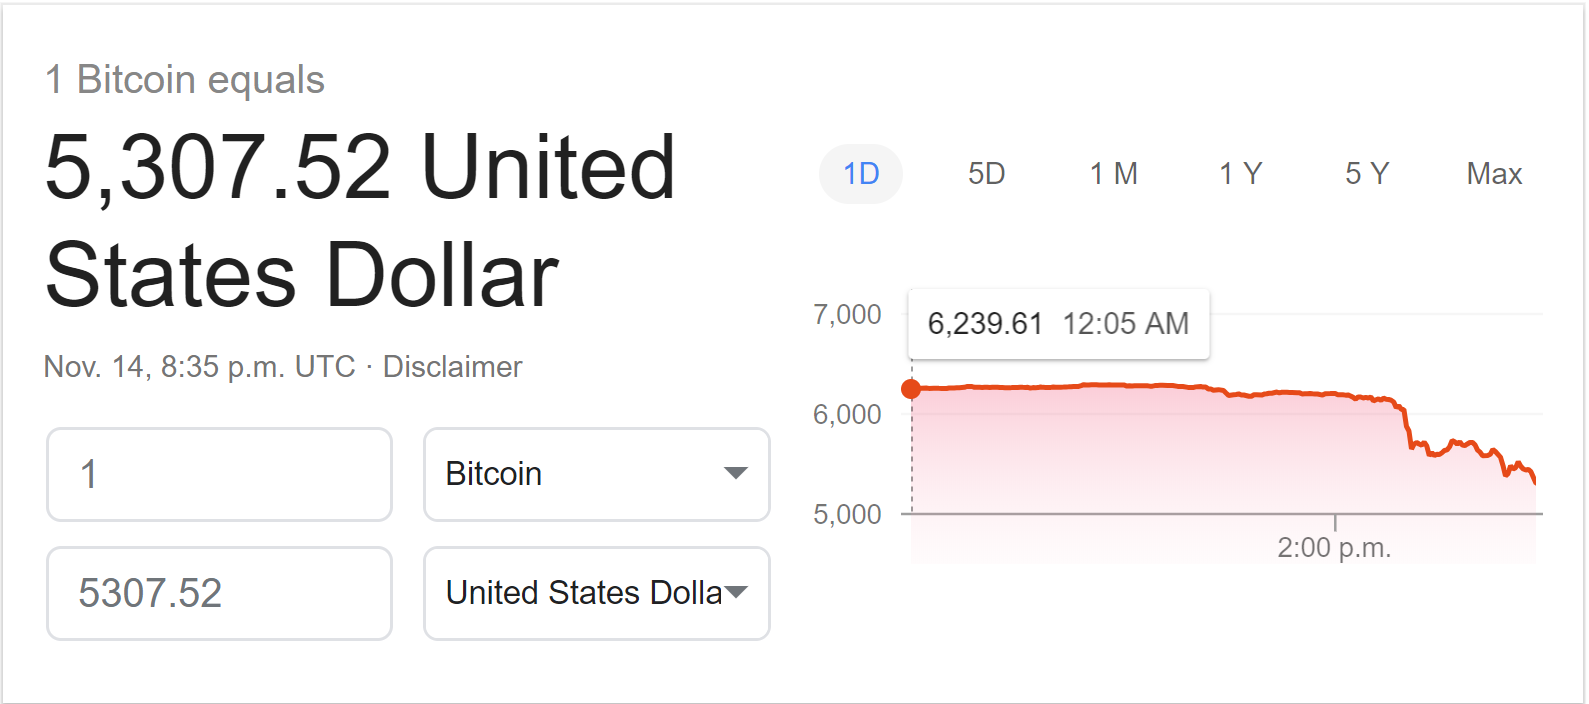Click the 6,239.61 price tooltip
Viewport: 1589px width, 704px height.
point(1058,324)
